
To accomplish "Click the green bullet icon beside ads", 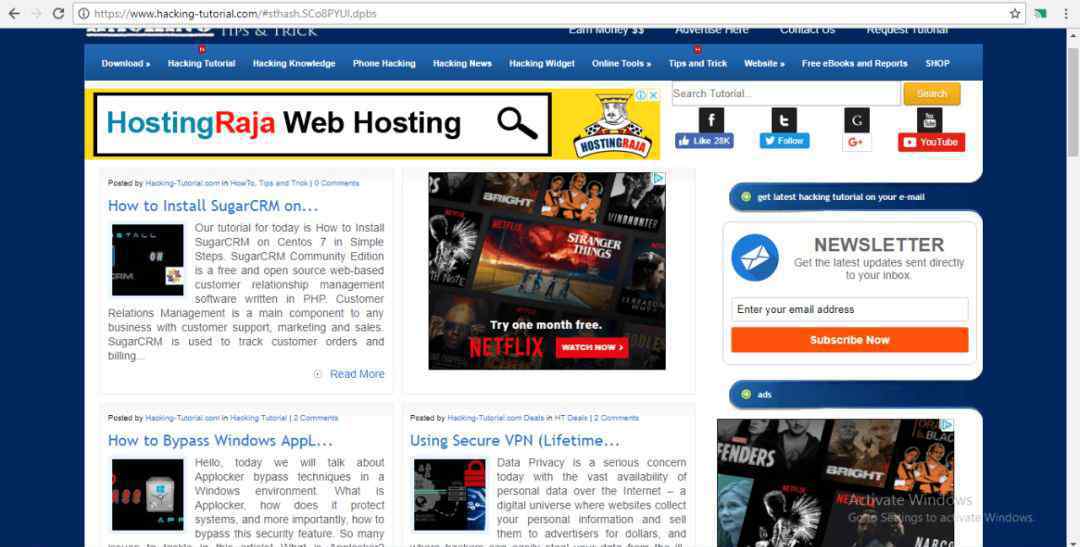I will [746, 395].
